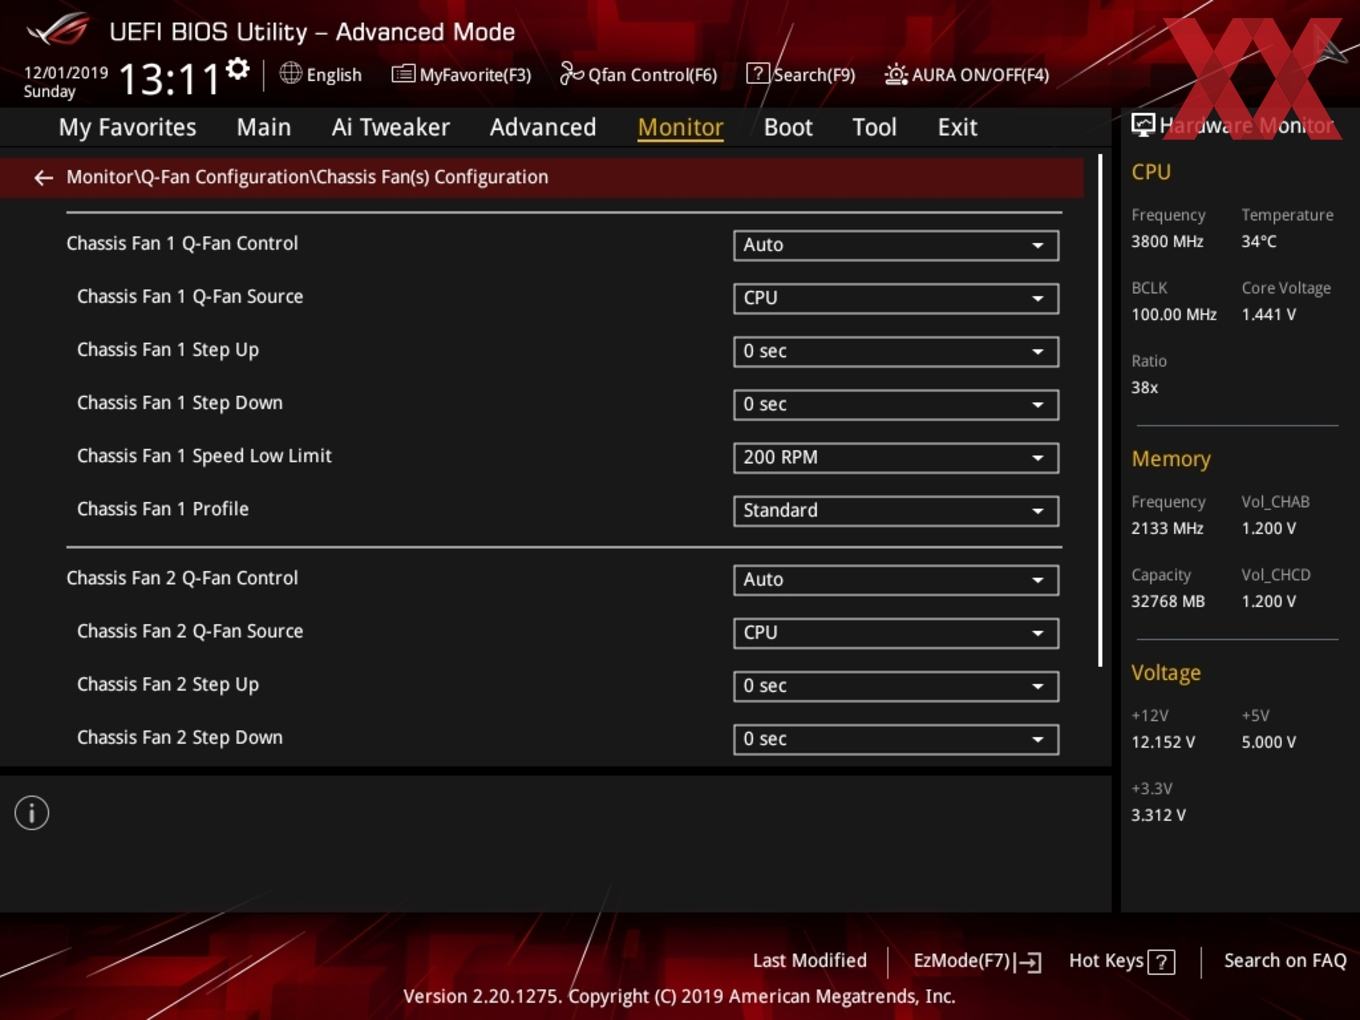Open the Exit tab
The height and width of the screenshot is (1020, 1360).
click(x=957, y=127)
